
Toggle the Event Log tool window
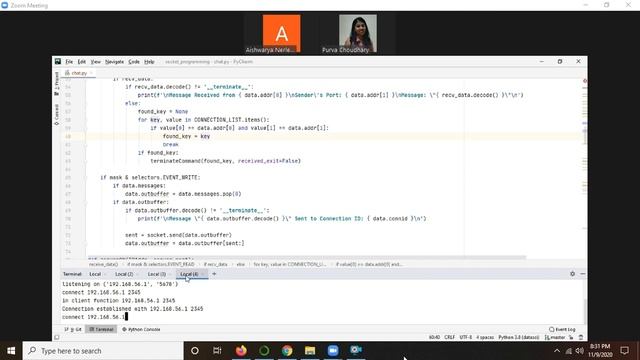pos(562,329)
